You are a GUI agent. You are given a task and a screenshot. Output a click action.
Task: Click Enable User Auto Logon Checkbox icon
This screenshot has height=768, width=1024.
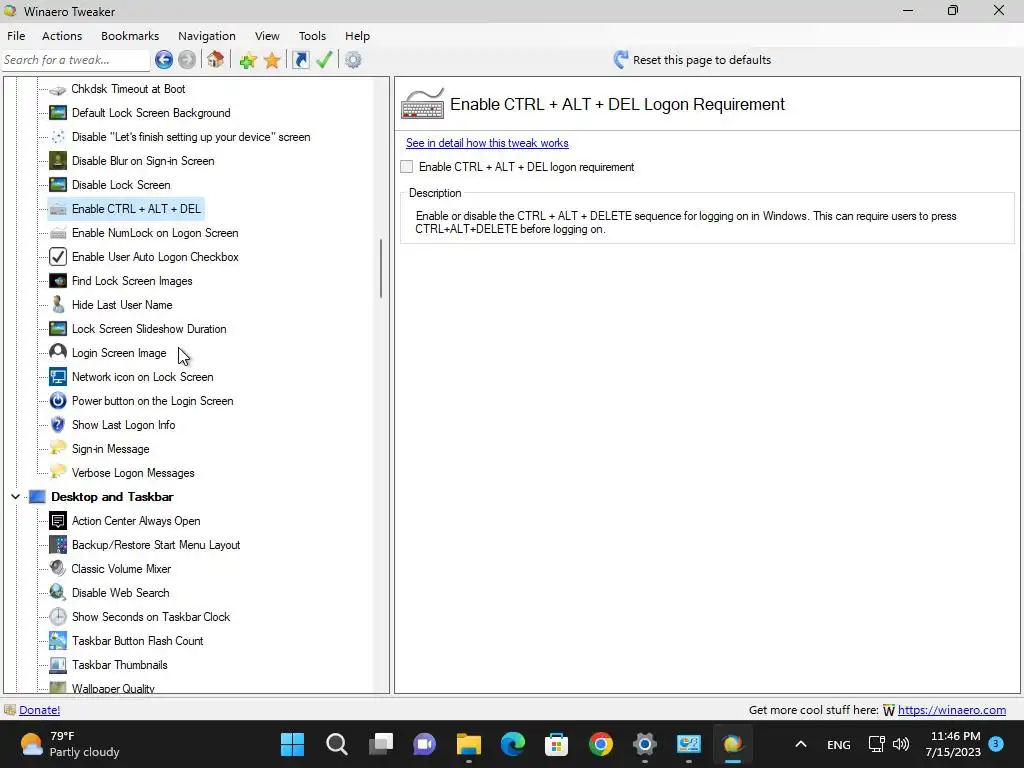[x=57, y=257]
